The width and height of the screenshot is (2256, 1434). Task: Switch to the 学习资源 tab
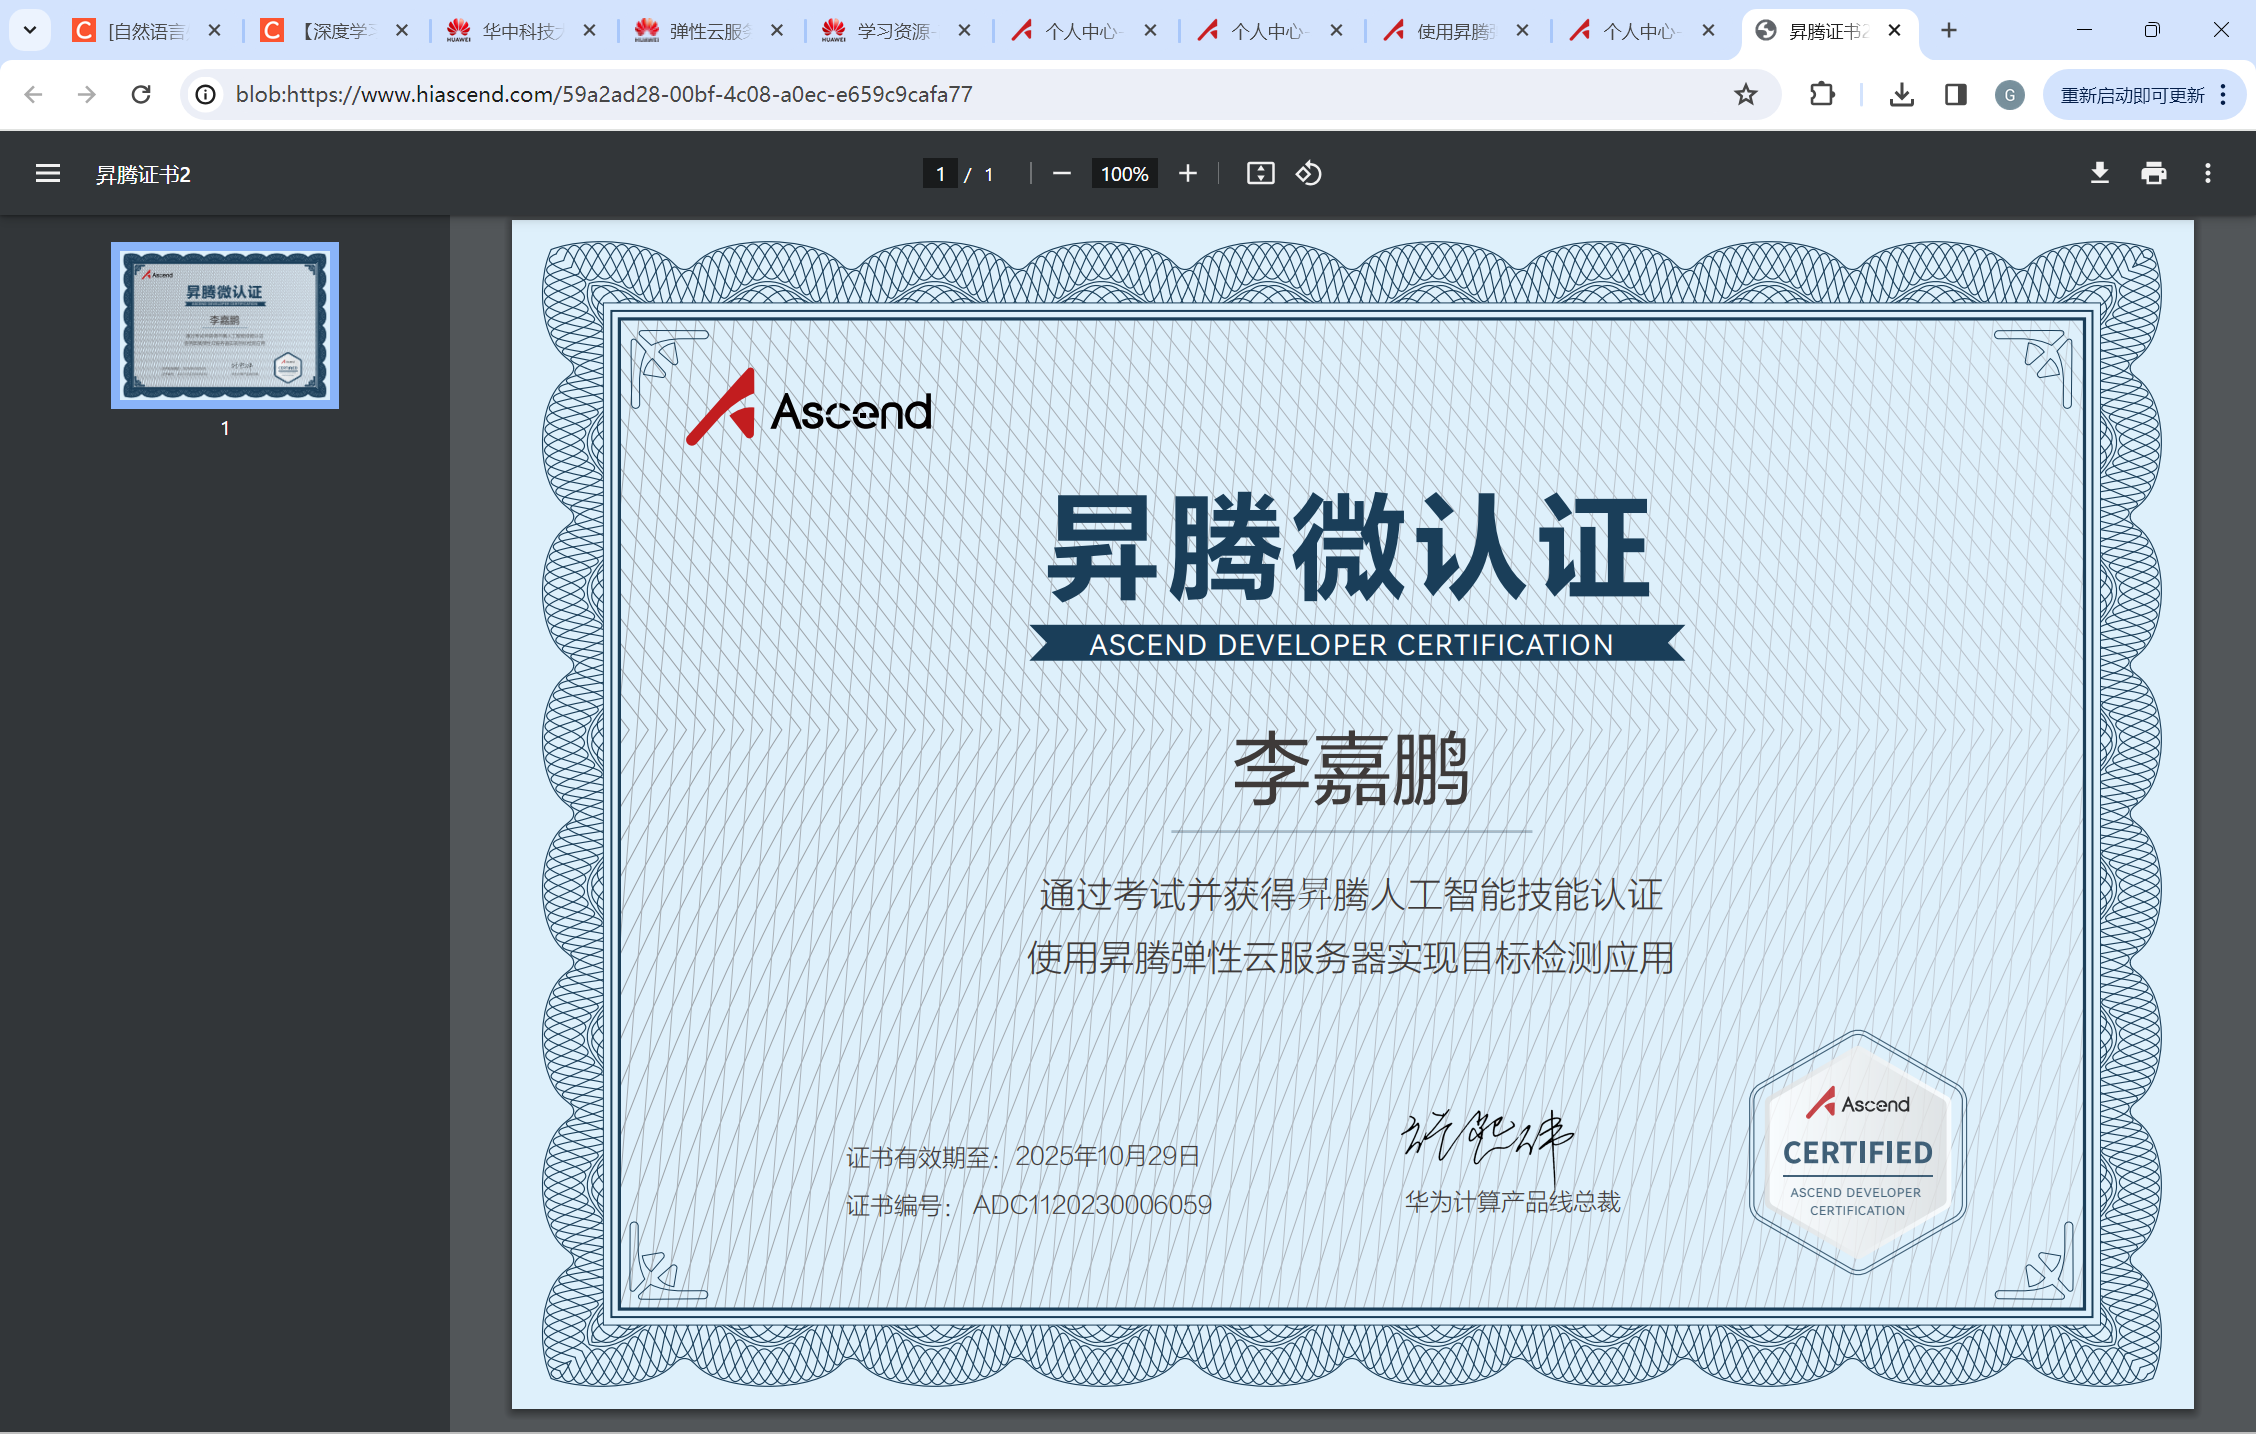(x=893, y=31)
